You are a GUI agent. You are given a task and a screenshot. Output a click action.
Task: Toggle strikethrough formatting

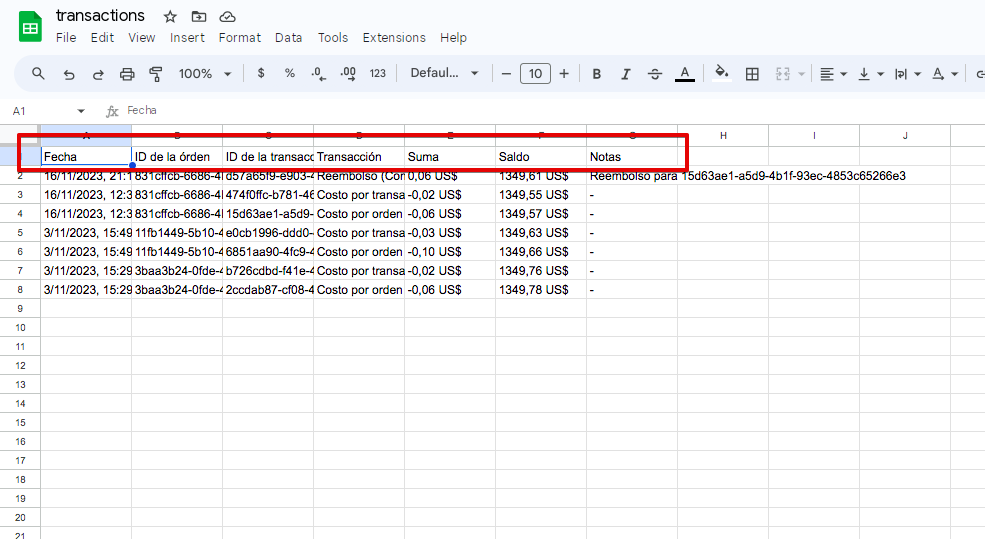[655, 74]
